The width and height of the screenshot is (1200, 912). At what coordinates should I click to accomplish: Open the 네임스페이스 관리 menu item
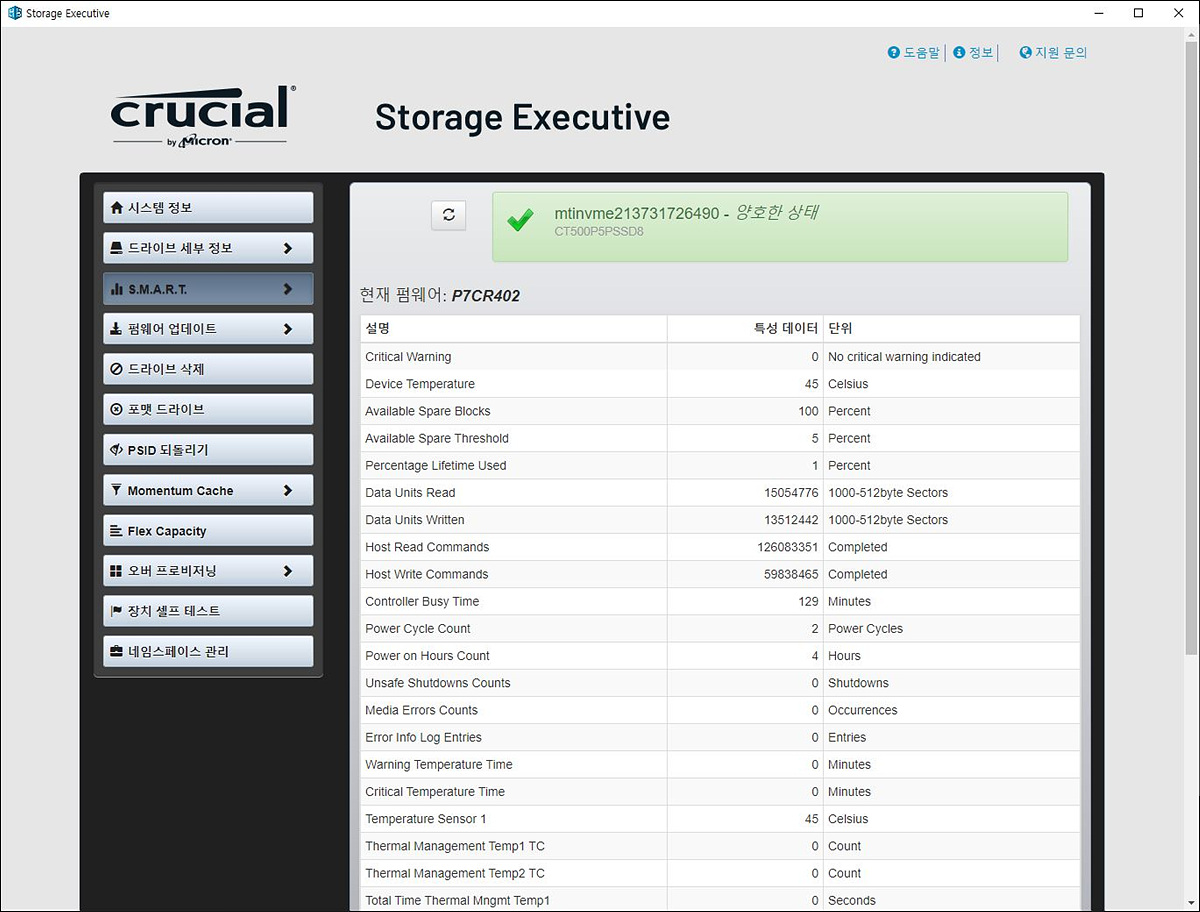208,652
